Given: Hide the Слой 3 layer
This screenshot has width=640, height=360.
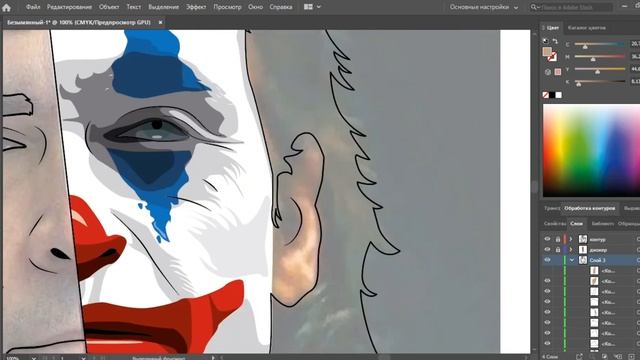Looking at the screenshot, I should pos(547,260).
